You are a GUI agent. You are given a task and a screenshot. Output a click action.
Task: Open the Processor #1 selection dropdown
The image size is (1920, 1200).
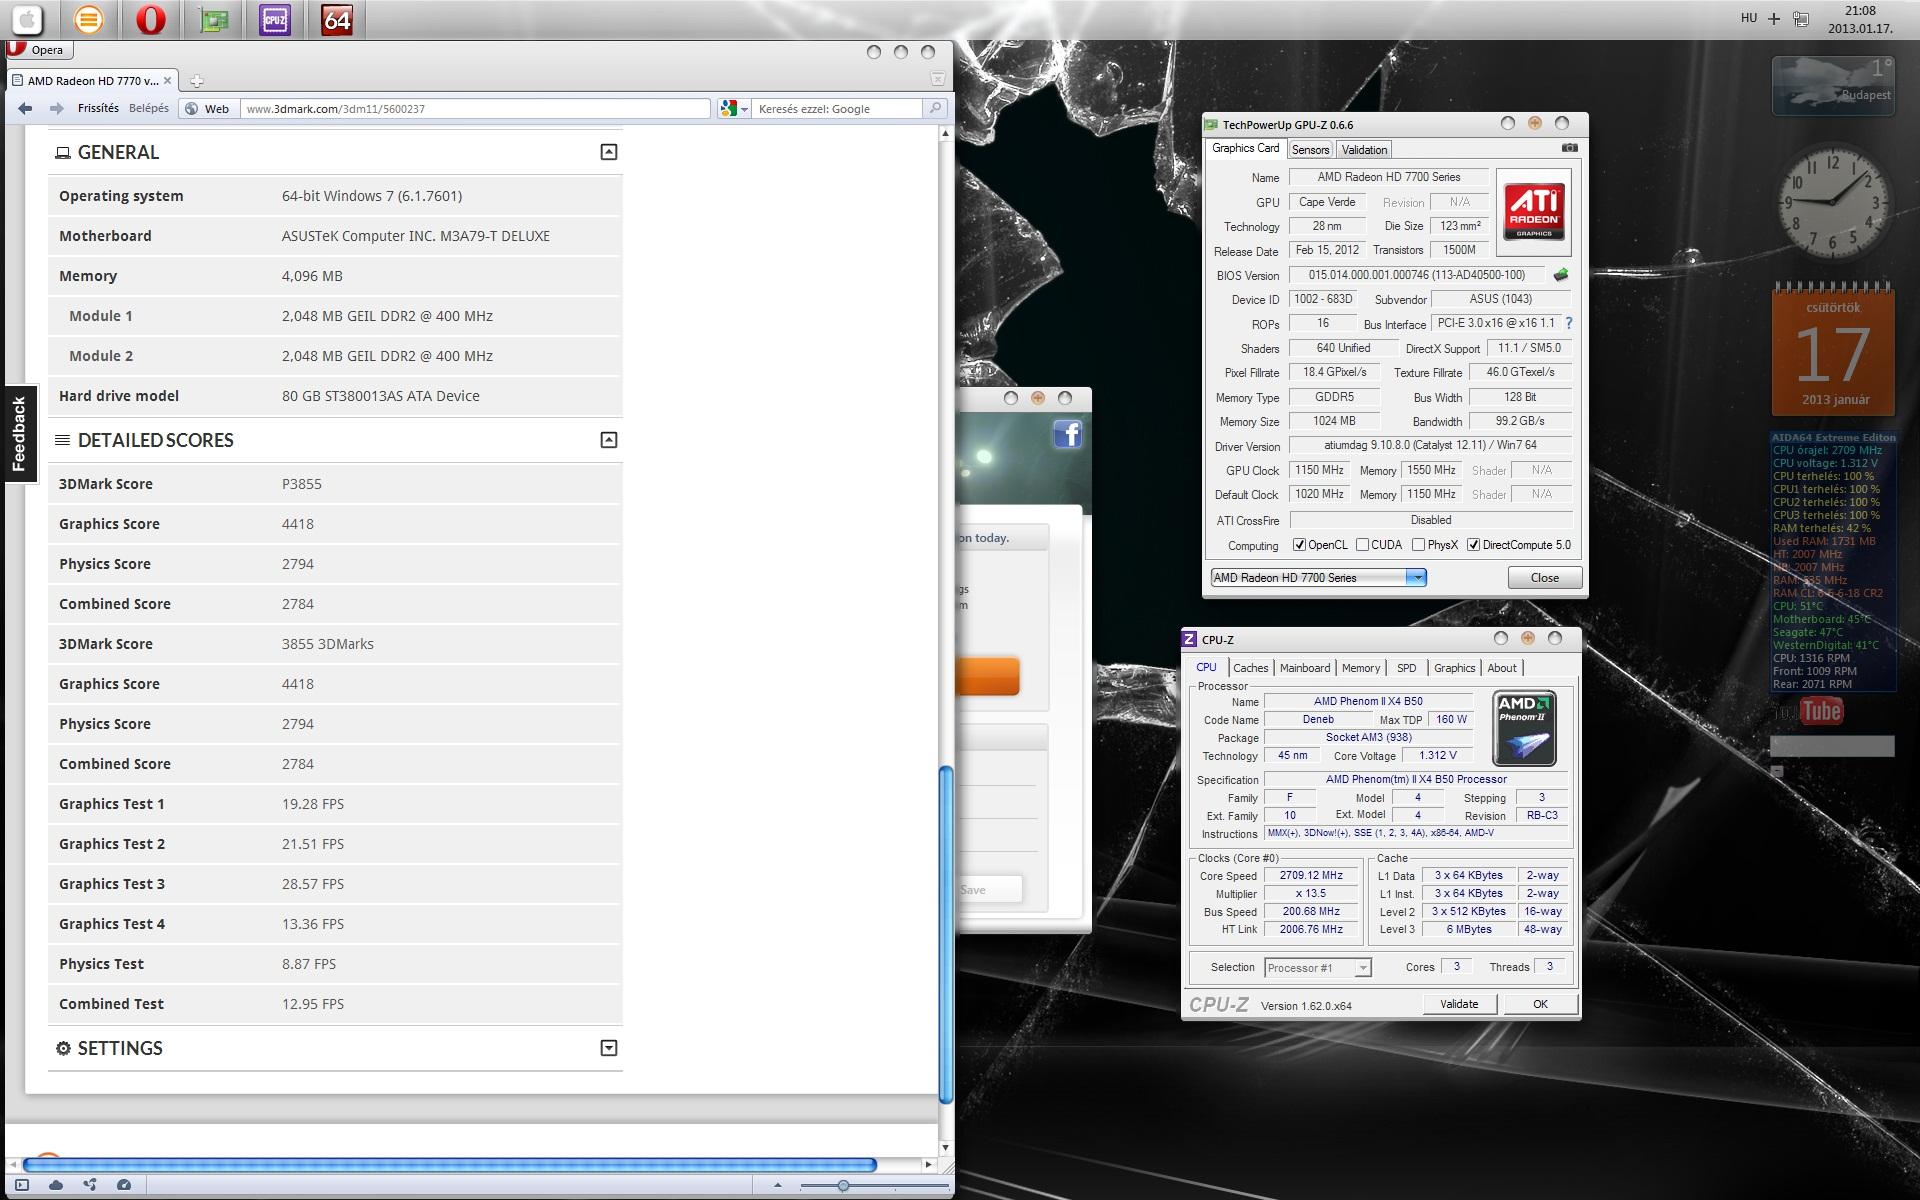pyautogui.click(x=1317, y=968)
